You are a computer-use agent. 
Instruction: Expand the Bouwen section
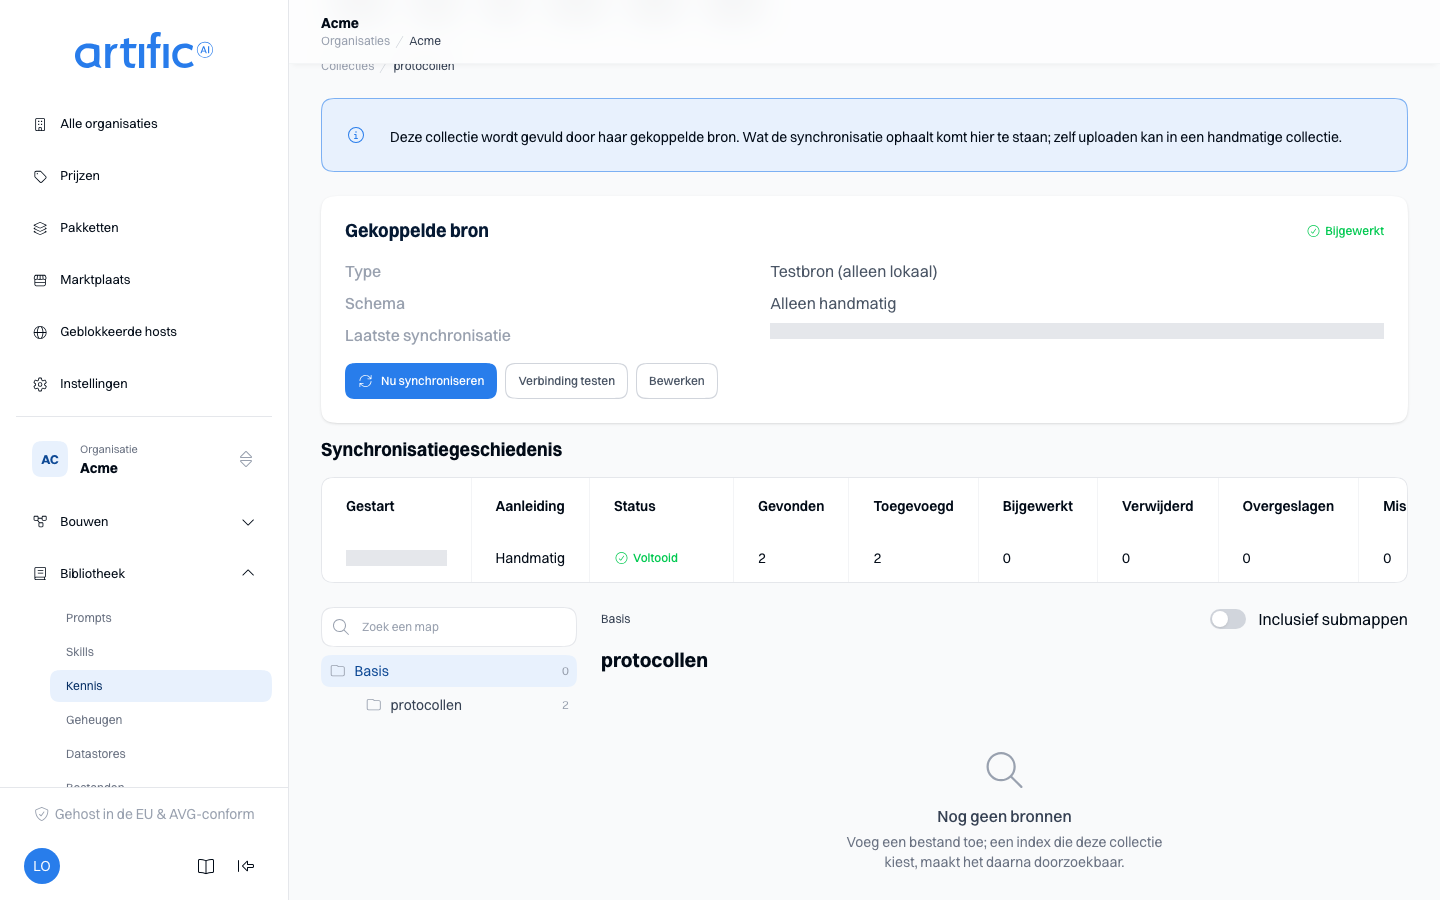(144, 522)
